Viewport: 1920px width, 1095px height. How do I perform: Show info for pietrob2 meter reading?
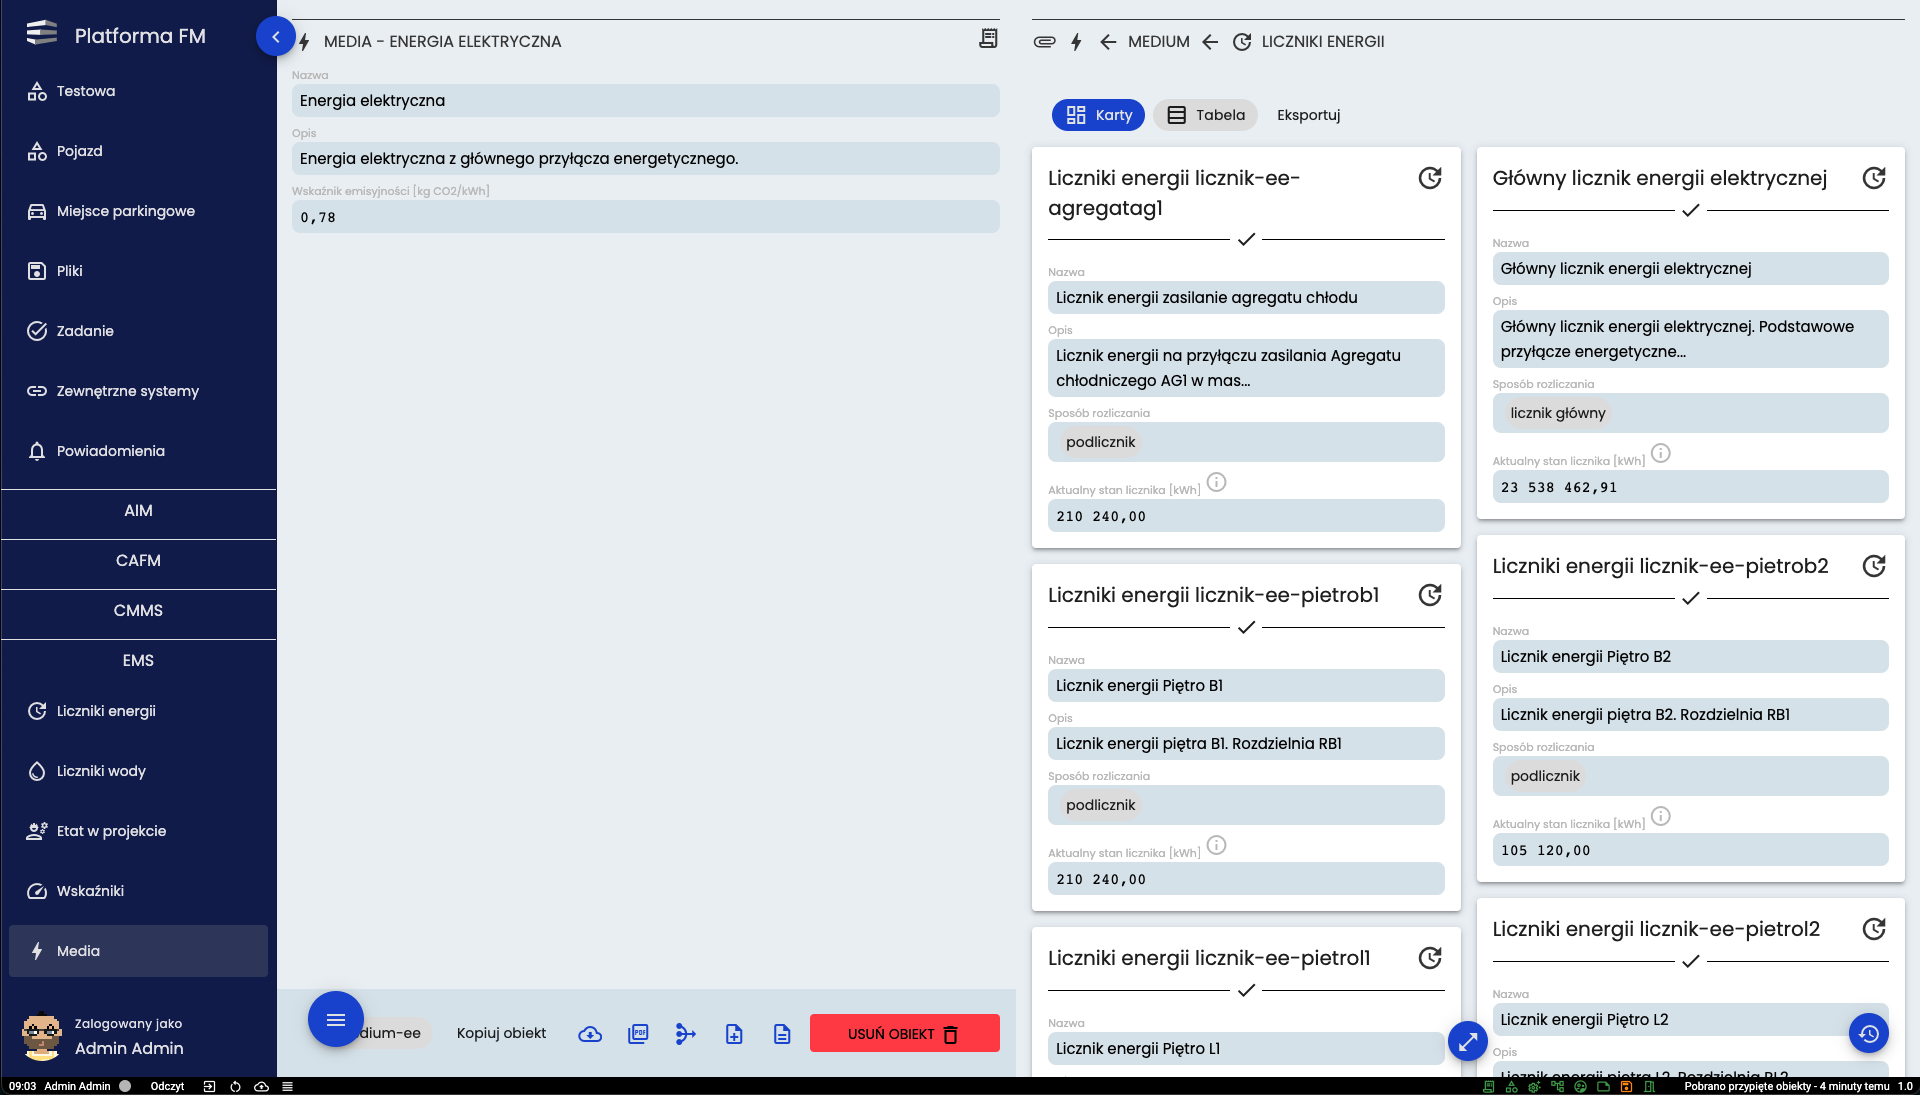(x=1660, y=816)
